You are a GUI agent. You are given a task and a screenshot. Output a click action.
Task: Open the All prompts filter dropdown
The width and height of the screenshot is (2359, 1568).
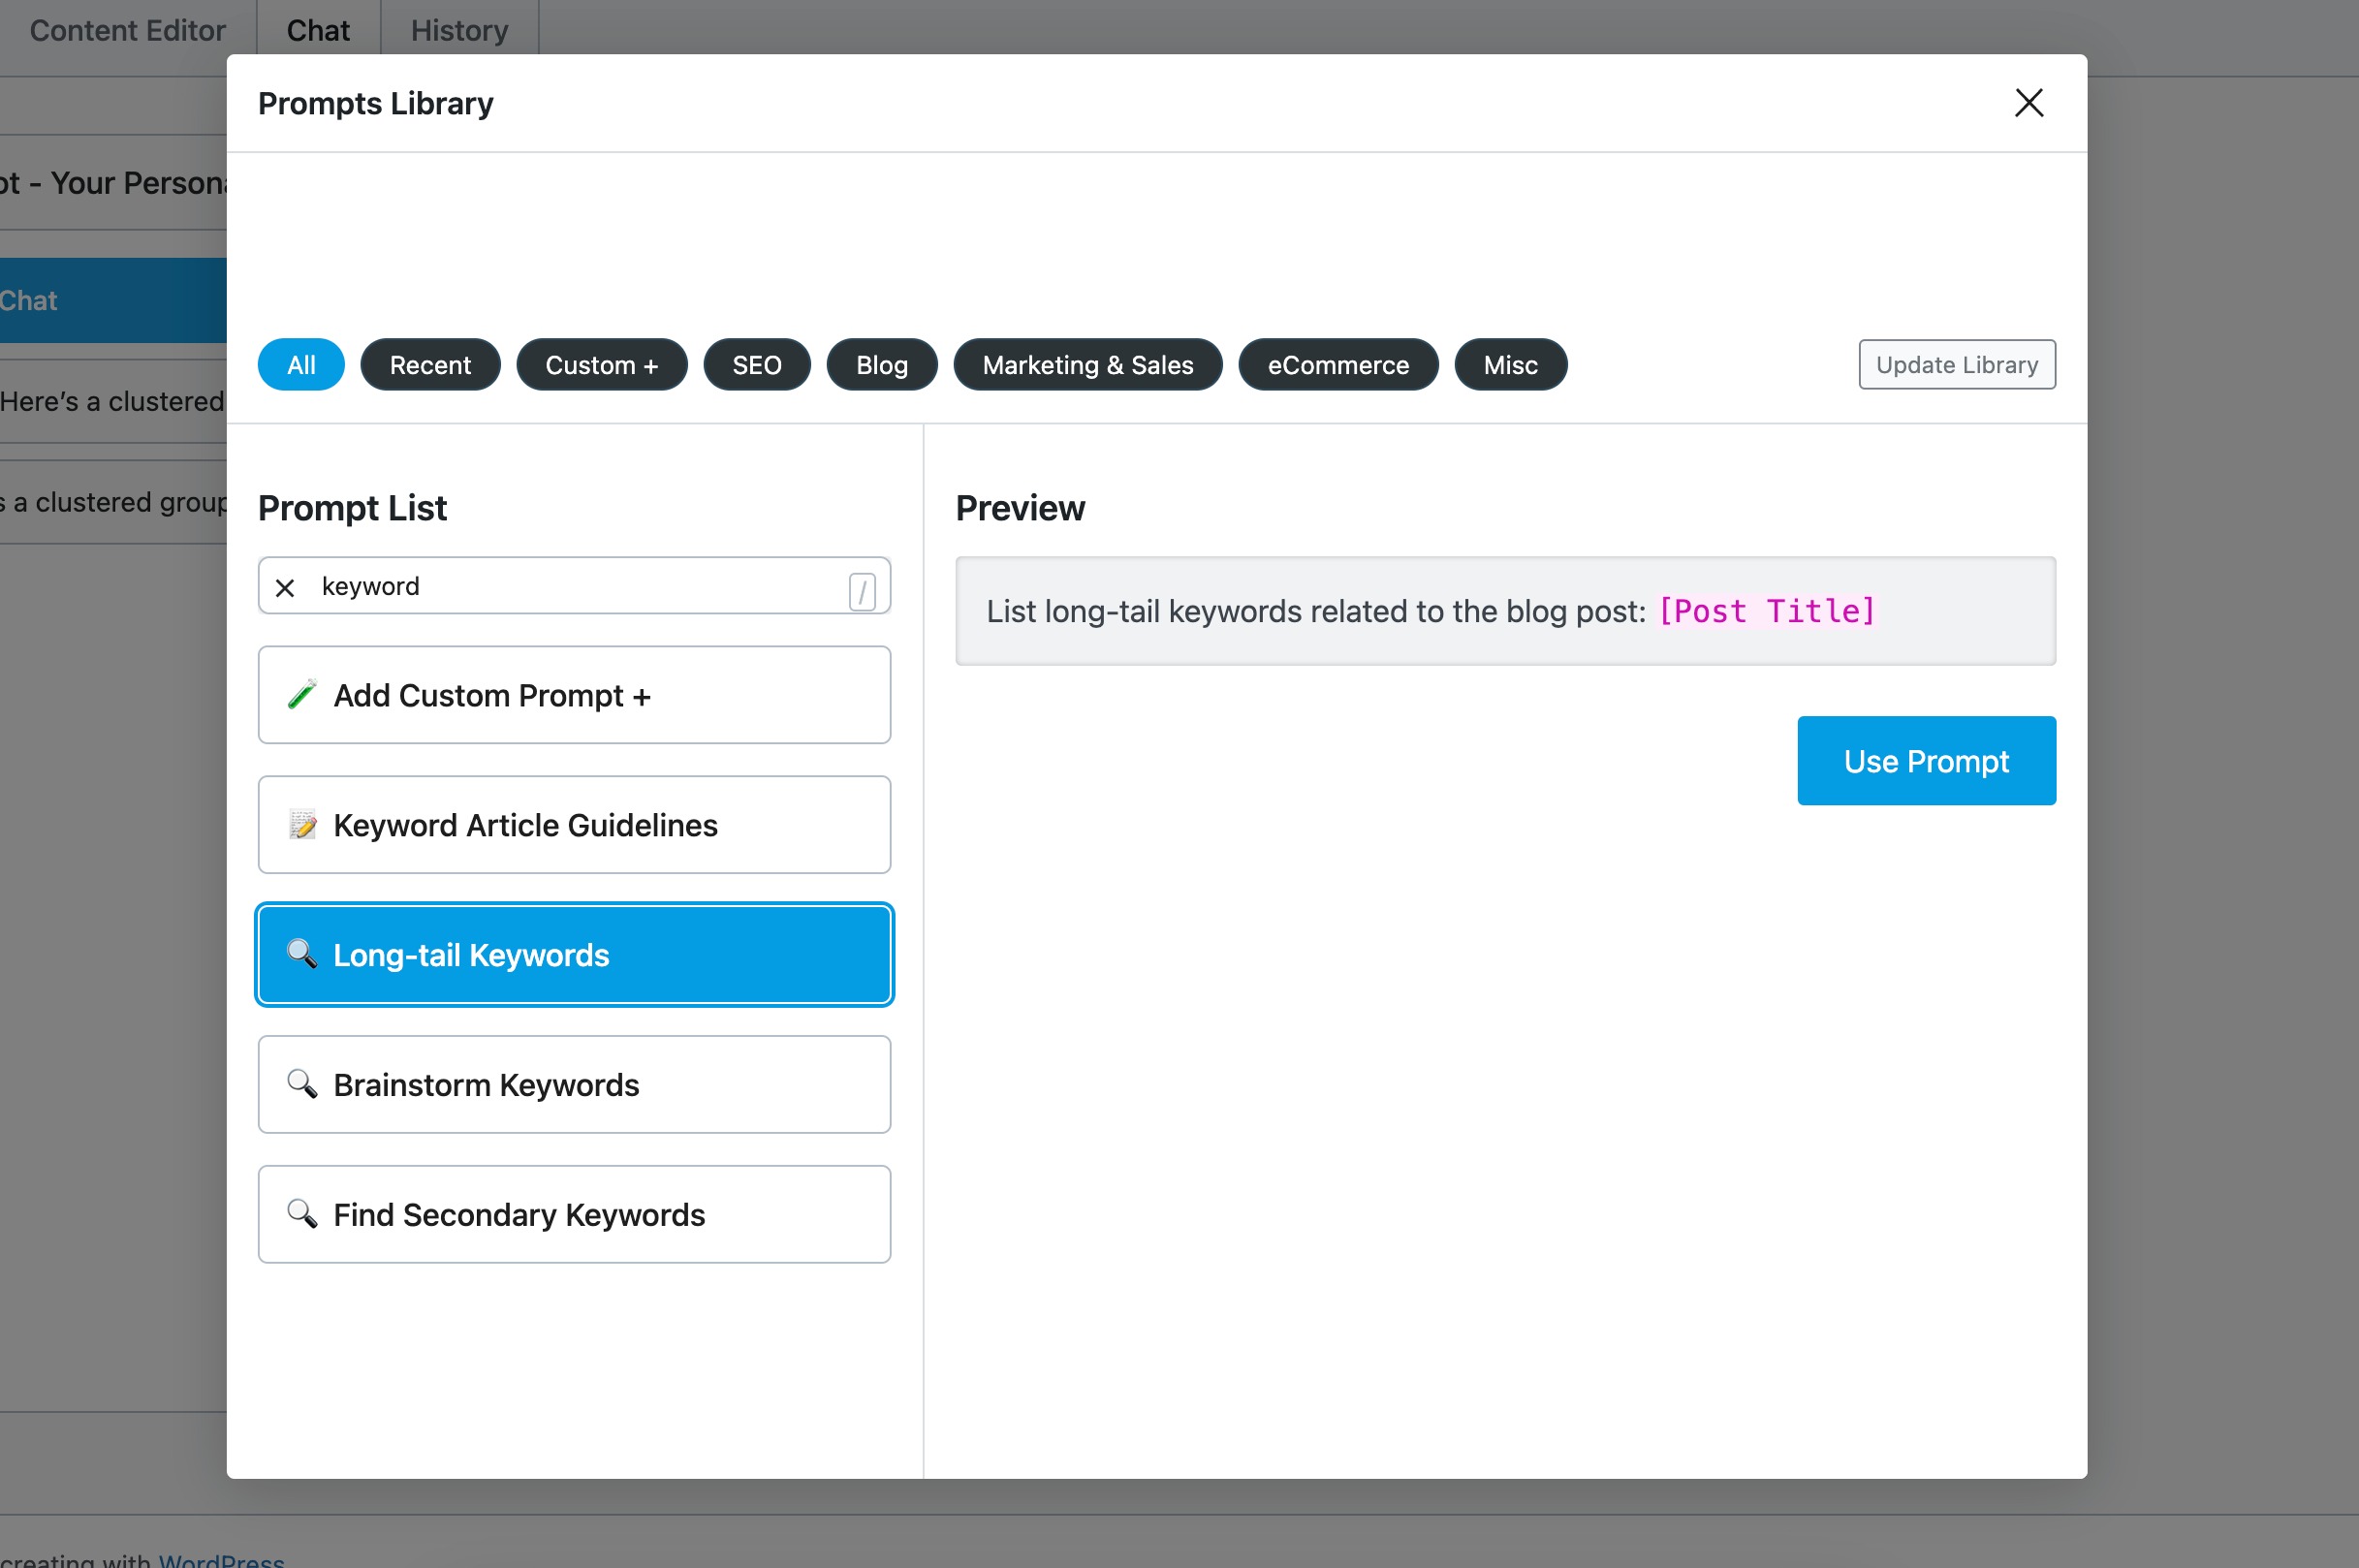(x=301, y=364)
